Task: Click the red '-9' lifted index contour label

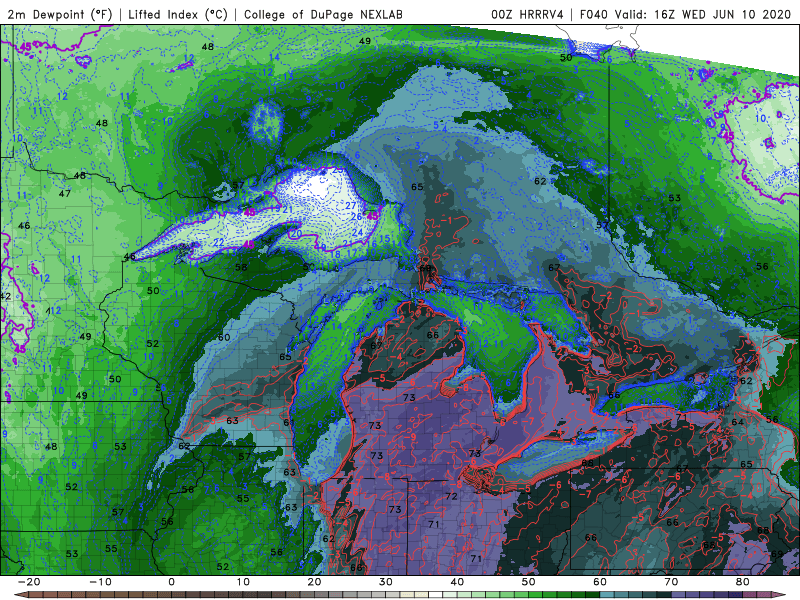Action: (411, 437)
